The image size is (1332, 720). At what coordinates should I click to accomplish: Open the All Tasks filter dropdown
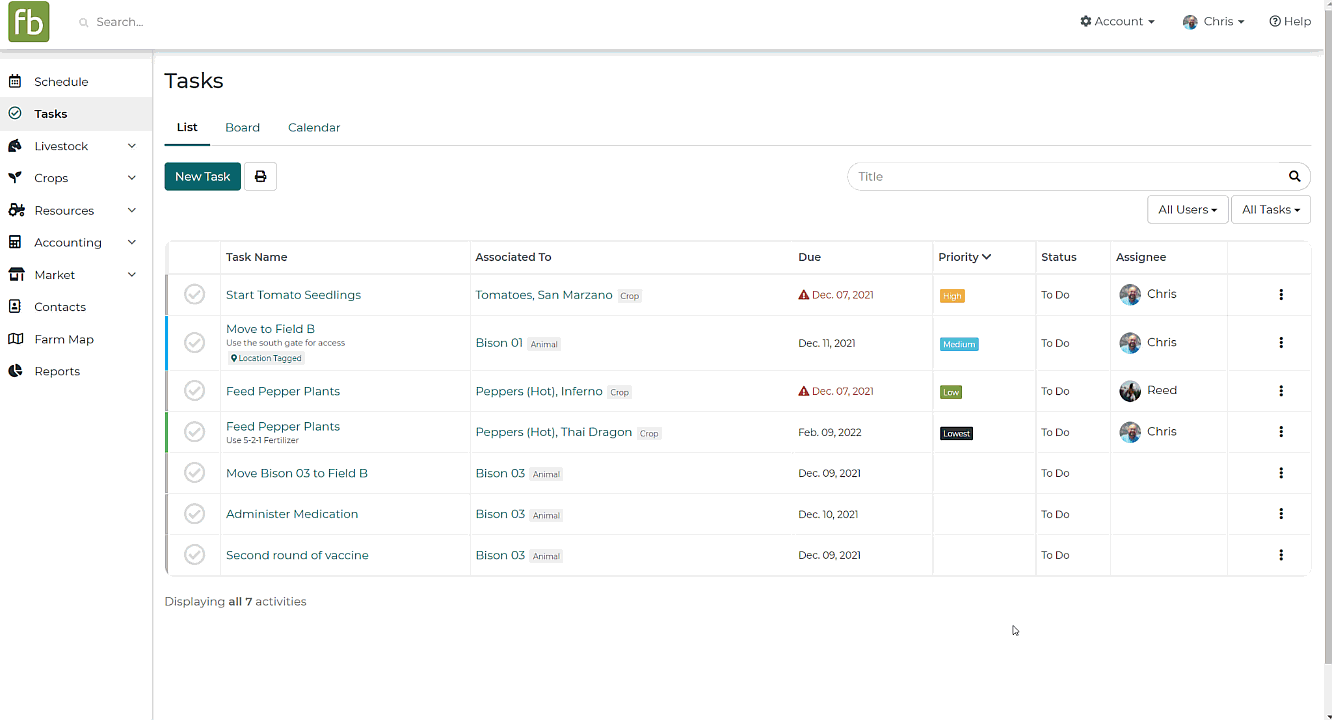pos(1270,210)
